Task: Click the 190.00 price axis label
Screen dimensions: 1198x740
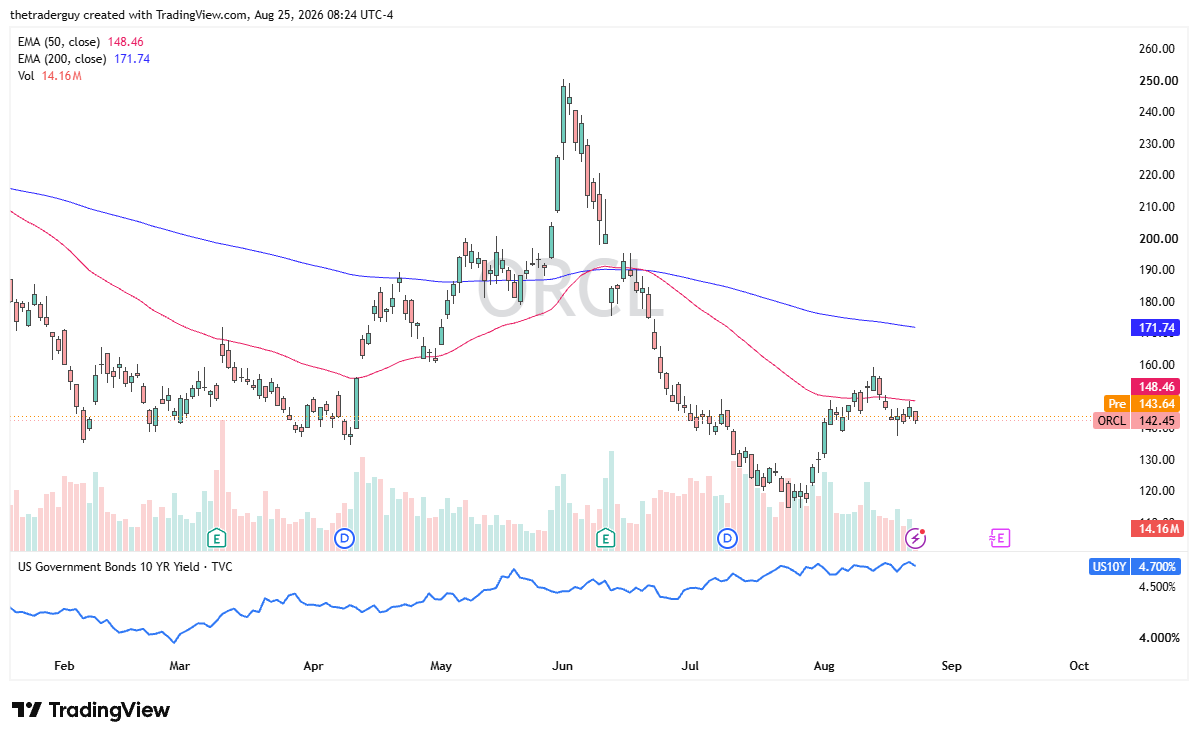Action: (x=1157, y=270)
